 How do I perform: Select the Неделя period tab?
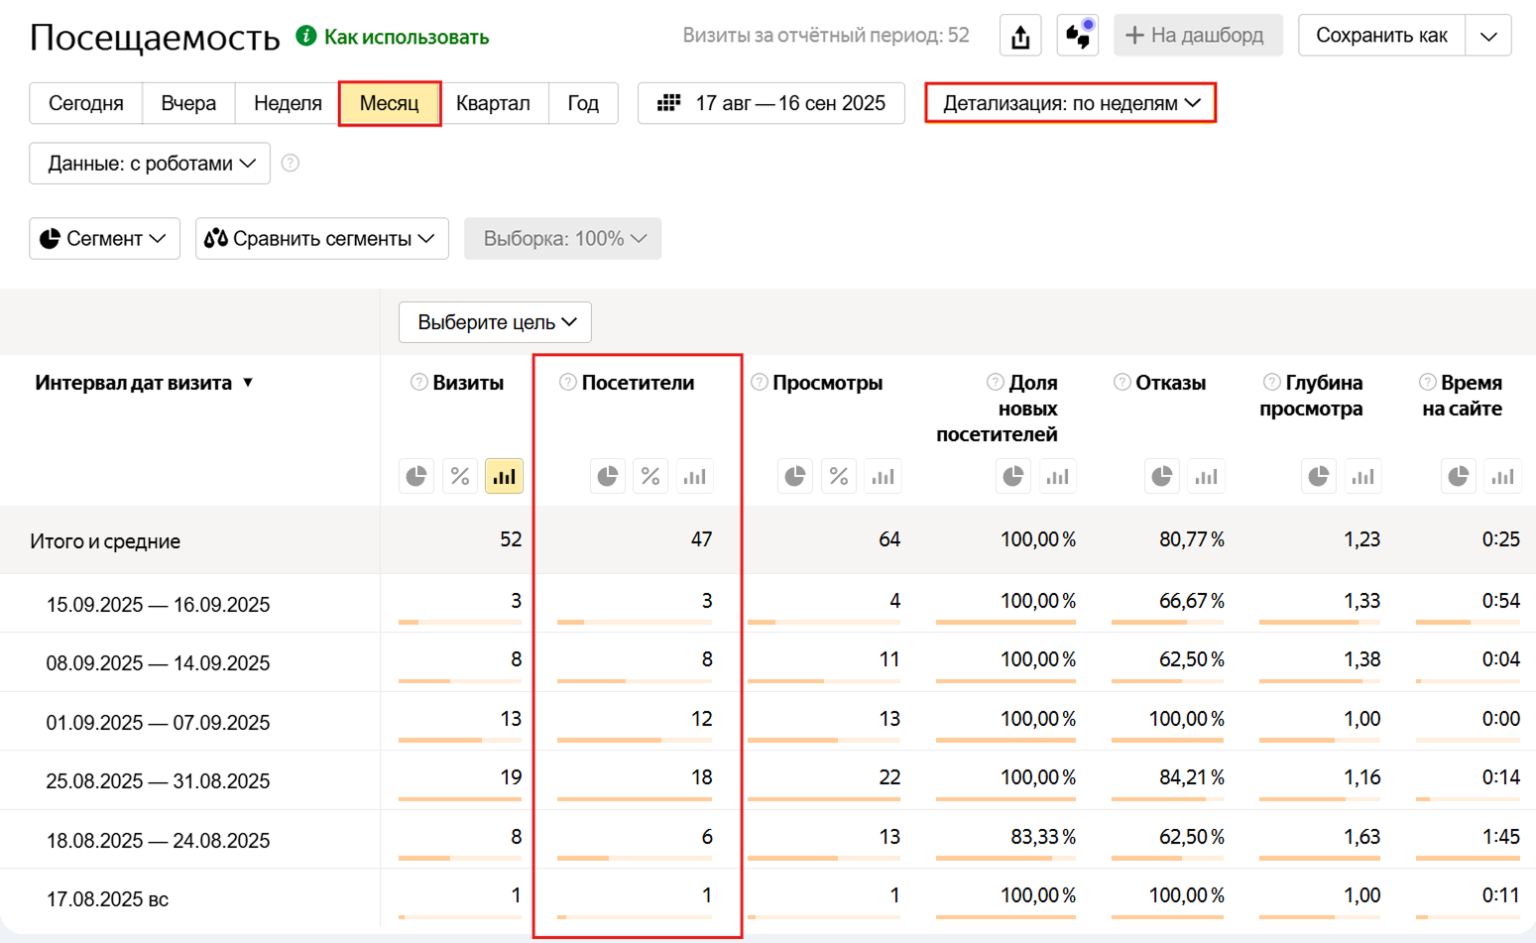point(287,103)
